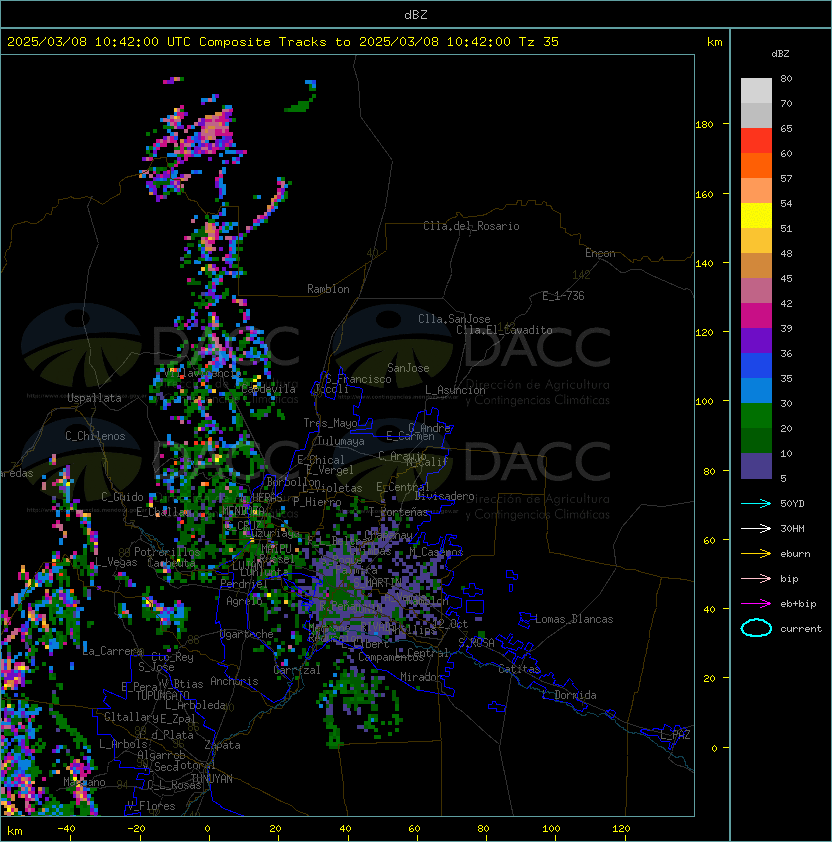Click the legend value '80'

[x=786, y=78]
